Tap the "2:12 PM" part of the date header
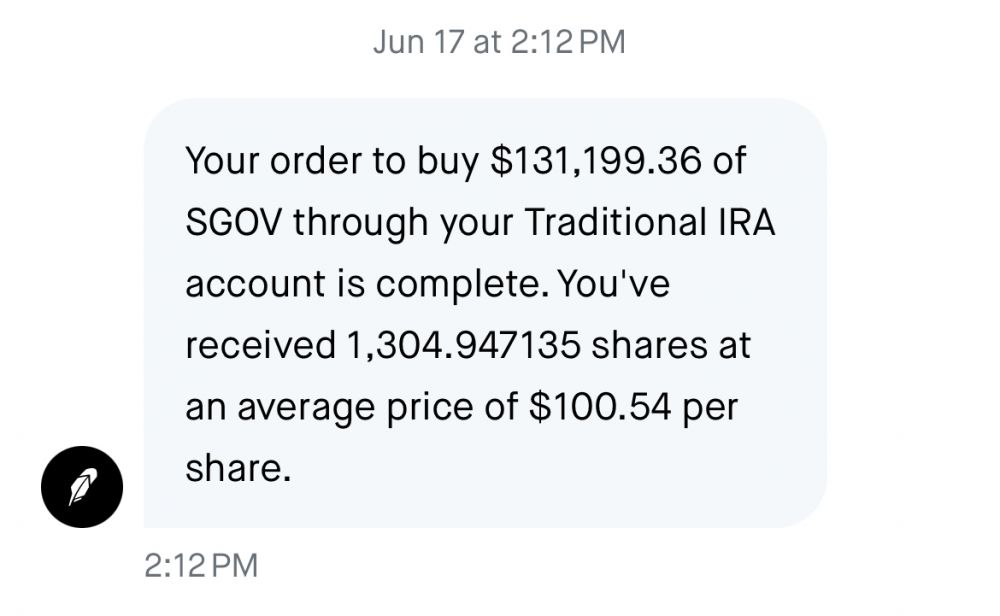 (568, 42)
